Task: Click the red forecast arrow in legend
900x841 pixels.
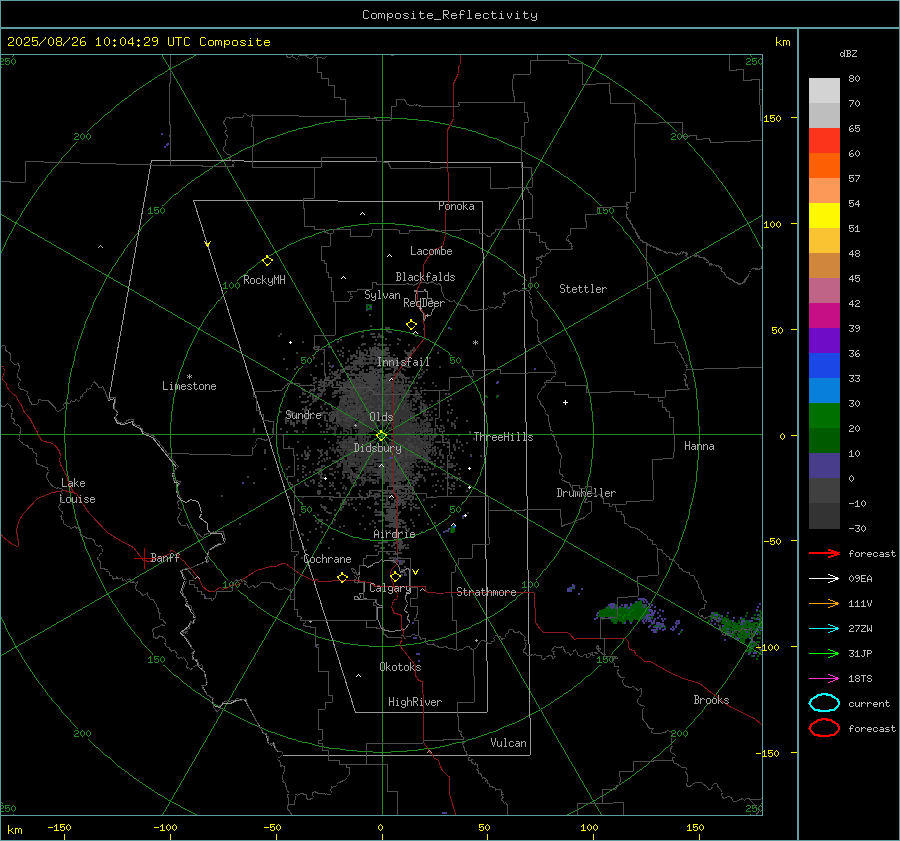Action: [x=824, y=553]
